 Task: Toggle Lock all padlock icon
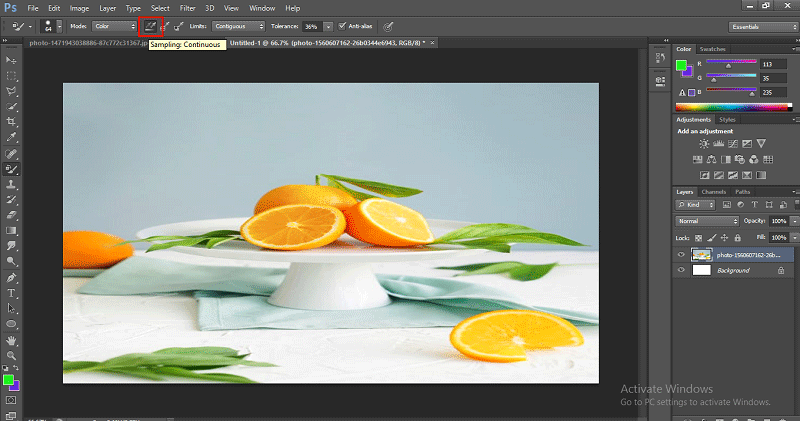point(737,238)
